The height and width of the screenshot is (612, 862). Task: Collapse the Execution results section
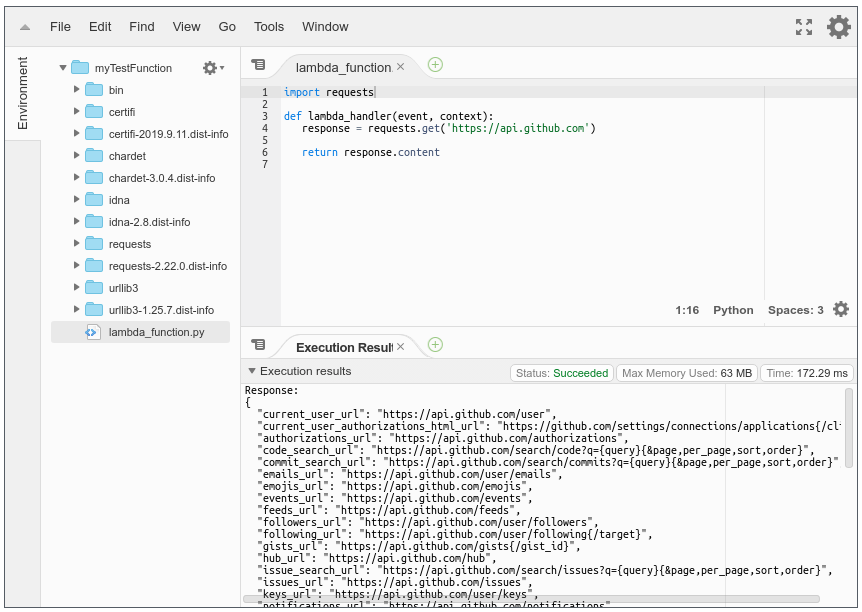(x=252, y=371)
